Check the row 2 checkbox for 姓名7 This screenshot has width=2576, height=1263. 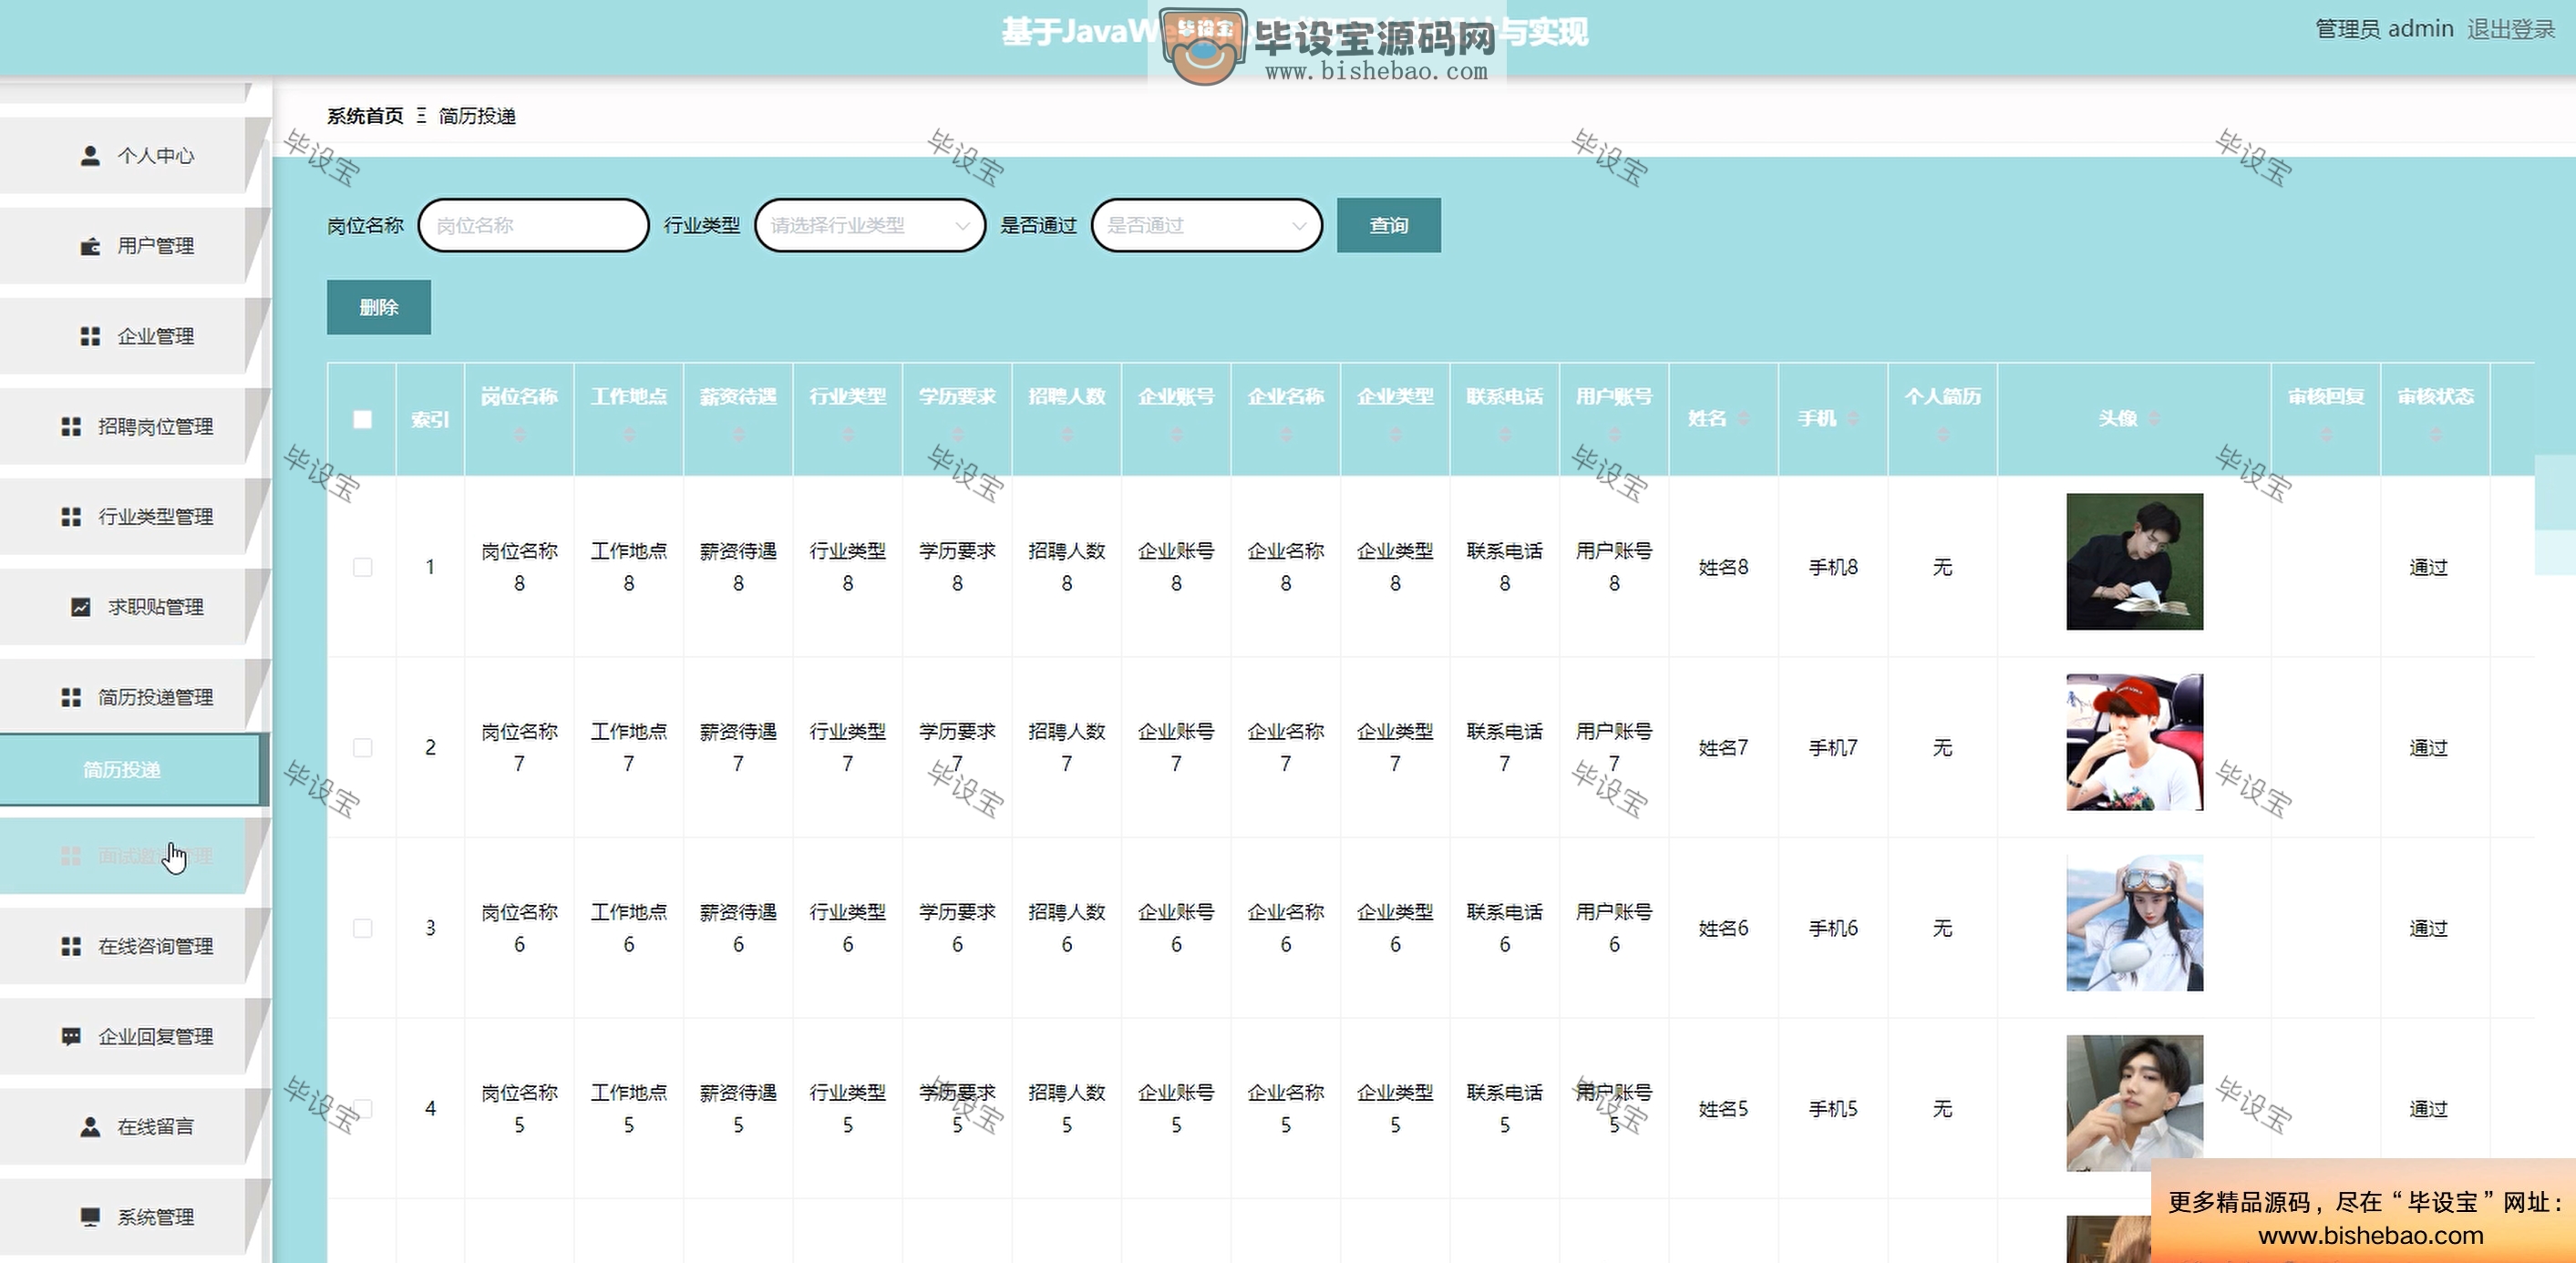click(363, 748)
